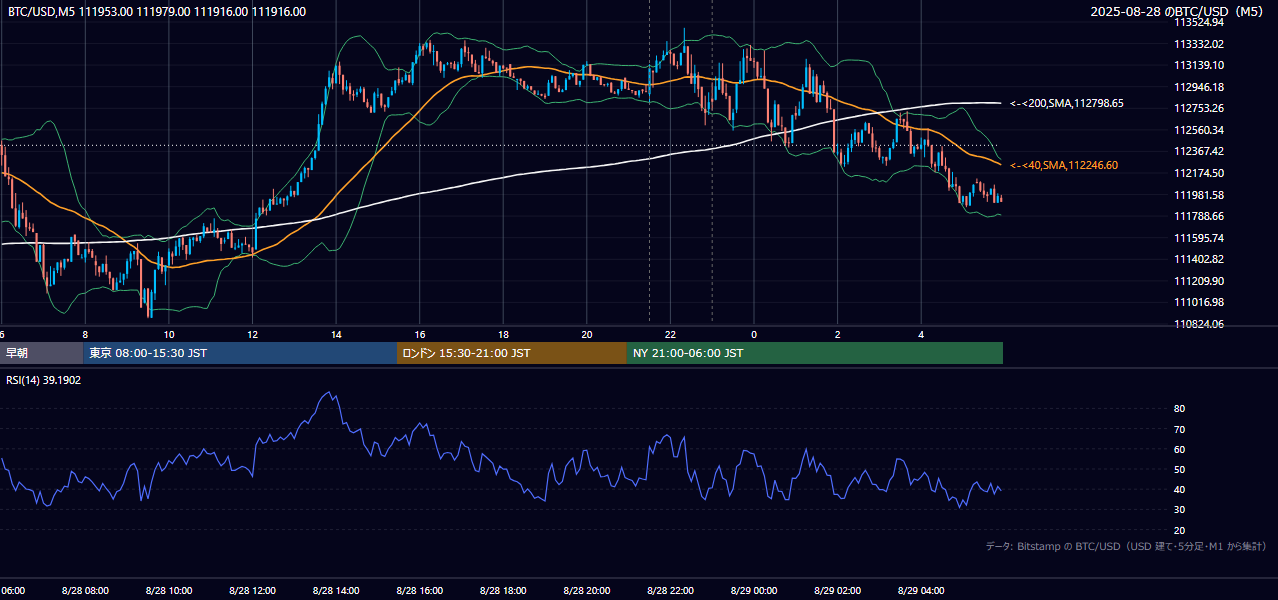The image size is (1278, 600).
Task: Click the bottom date label 8/28 12:00
Action: pos(252,590)
